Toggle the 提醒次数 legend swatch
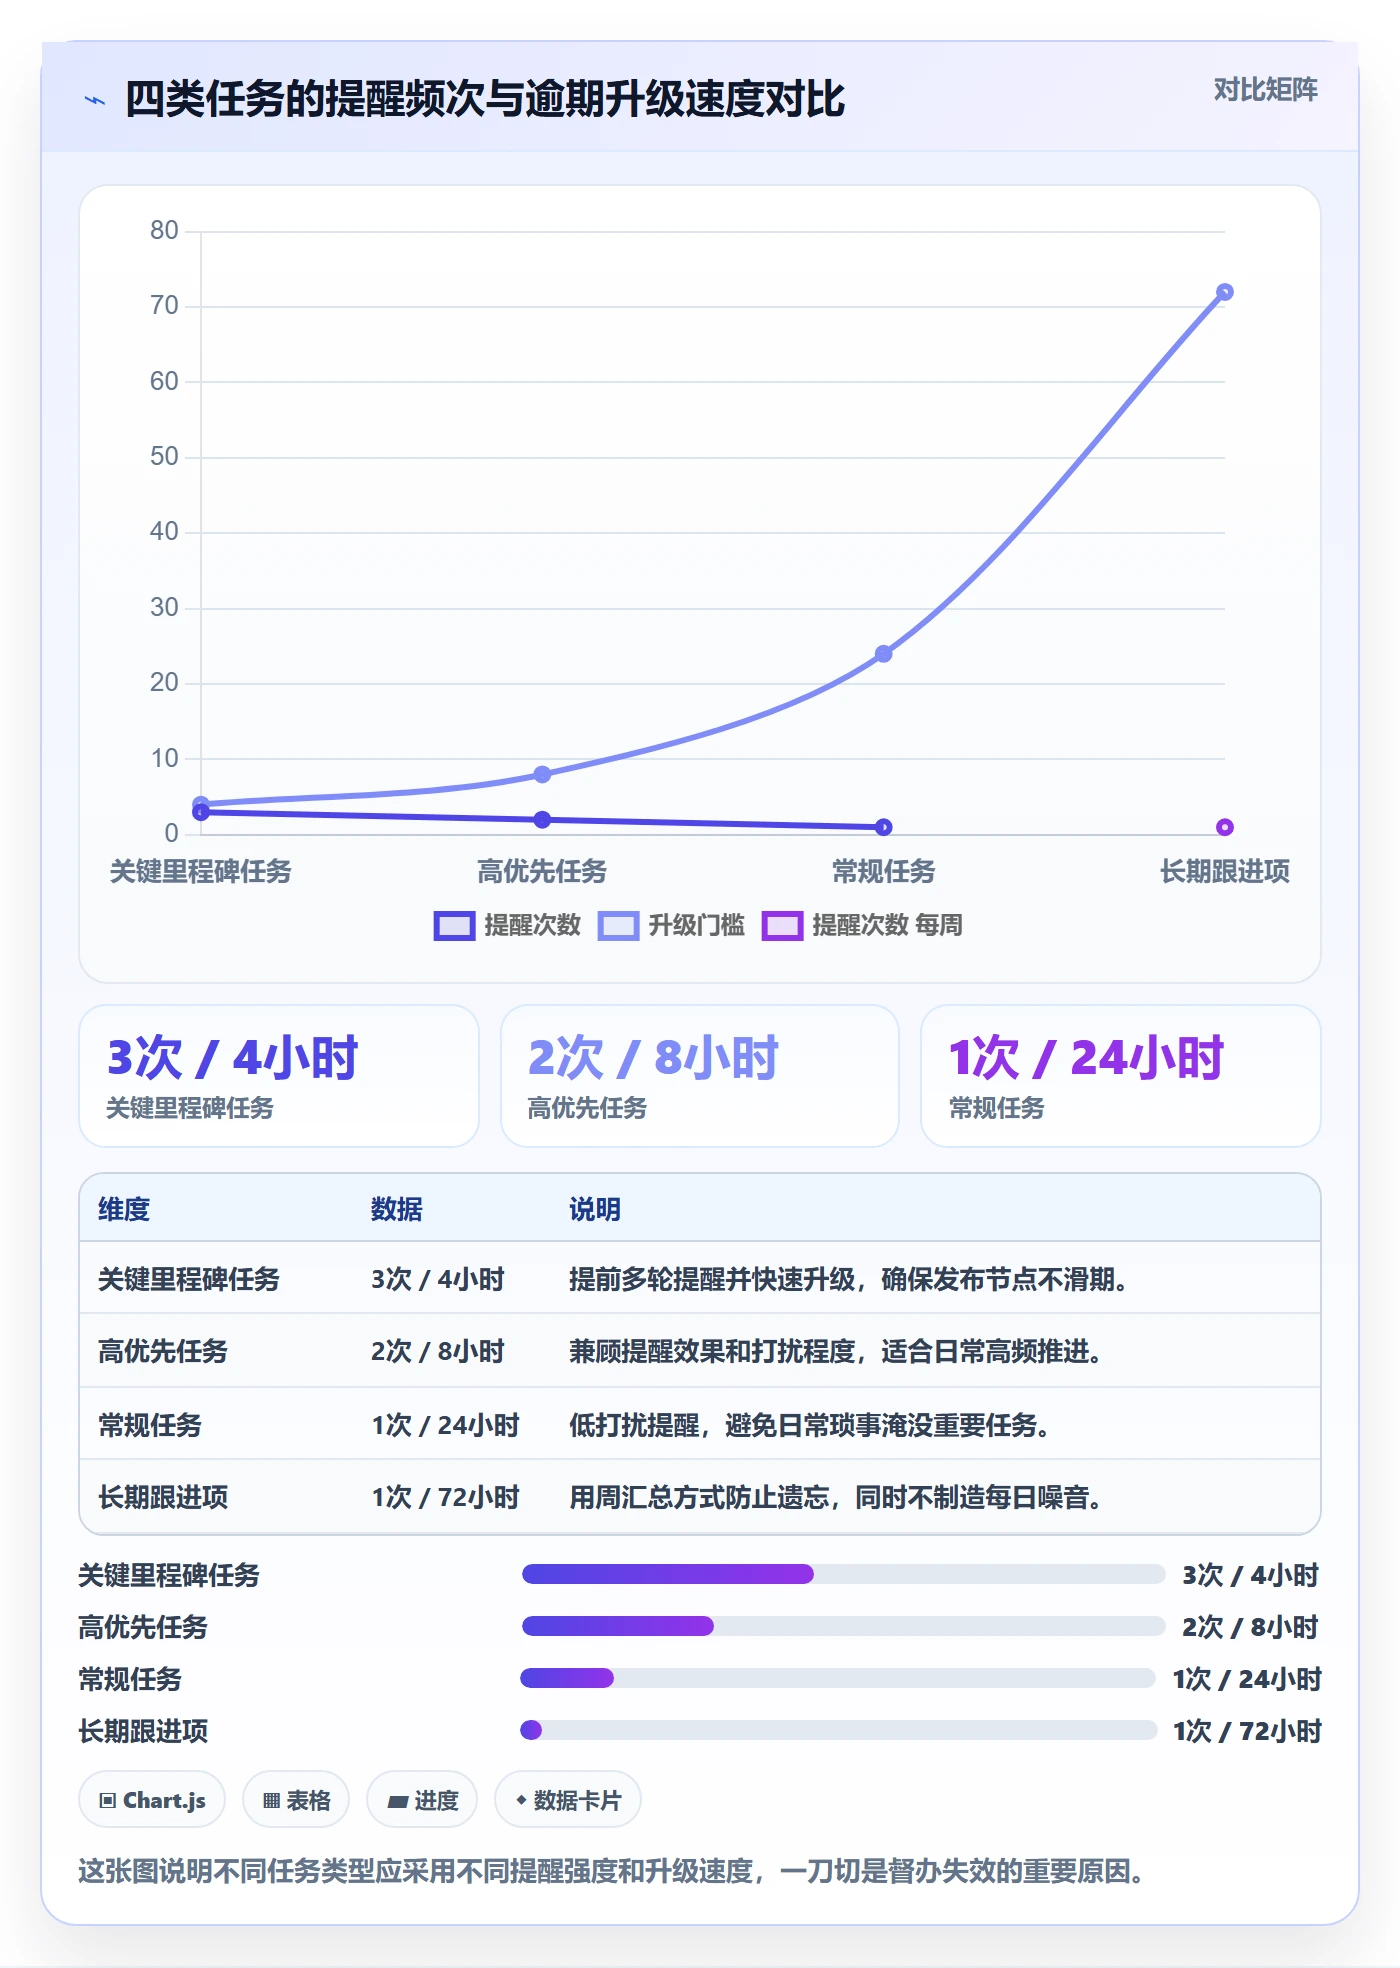Screen dimensions: 1400x1968 (x=454, y=926)
